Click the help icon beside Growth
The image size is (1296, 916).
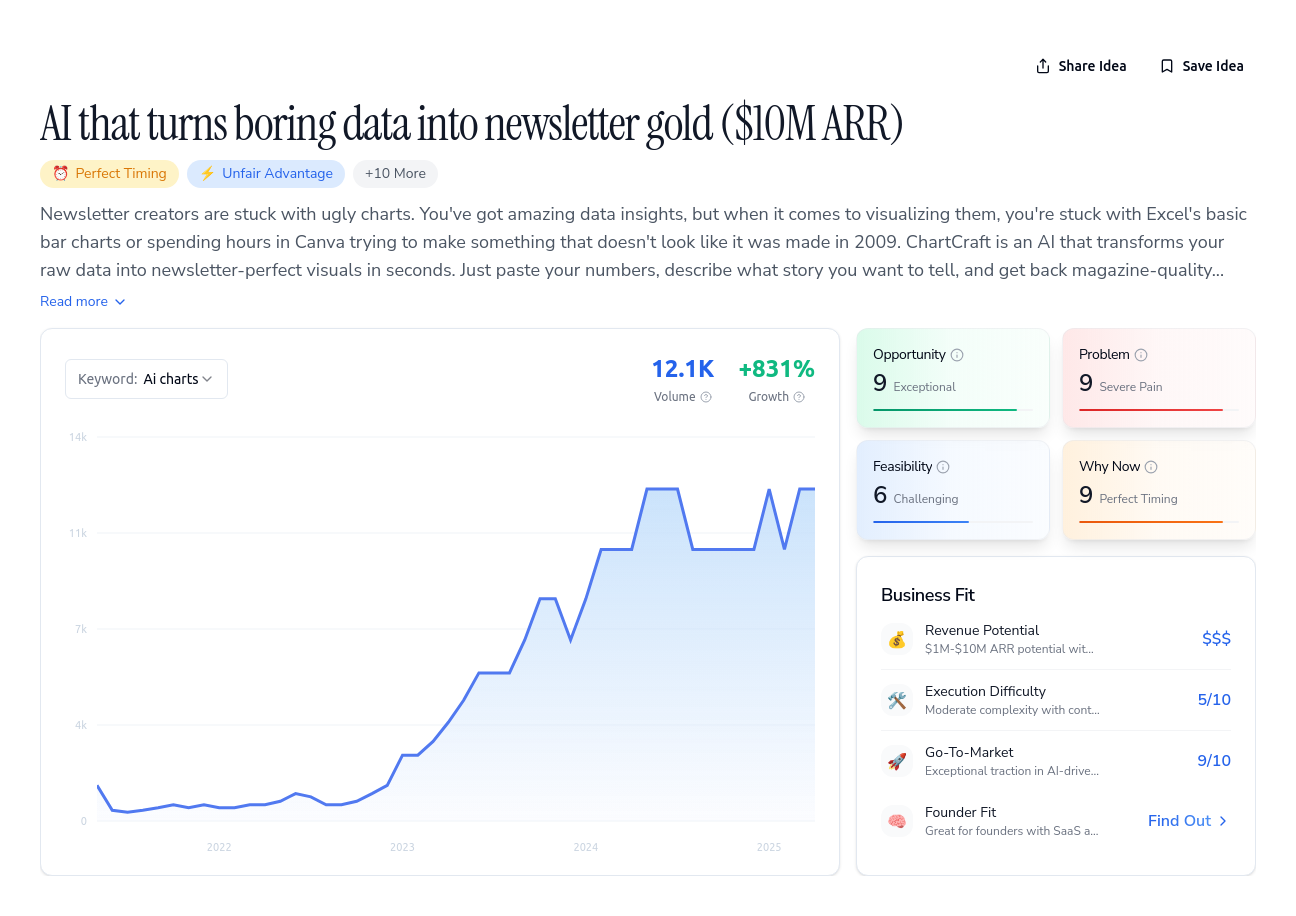tap(799, 397)
